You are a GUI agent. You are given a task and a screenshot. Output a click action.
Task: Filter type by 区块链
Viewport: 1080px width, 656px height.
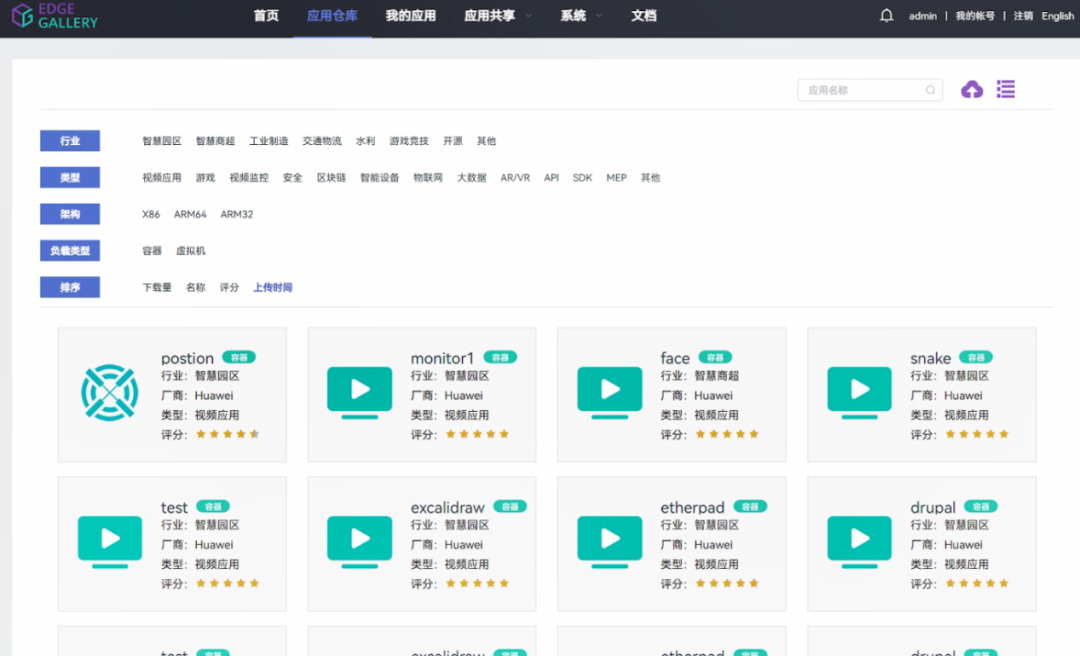(x=331, y=177)
